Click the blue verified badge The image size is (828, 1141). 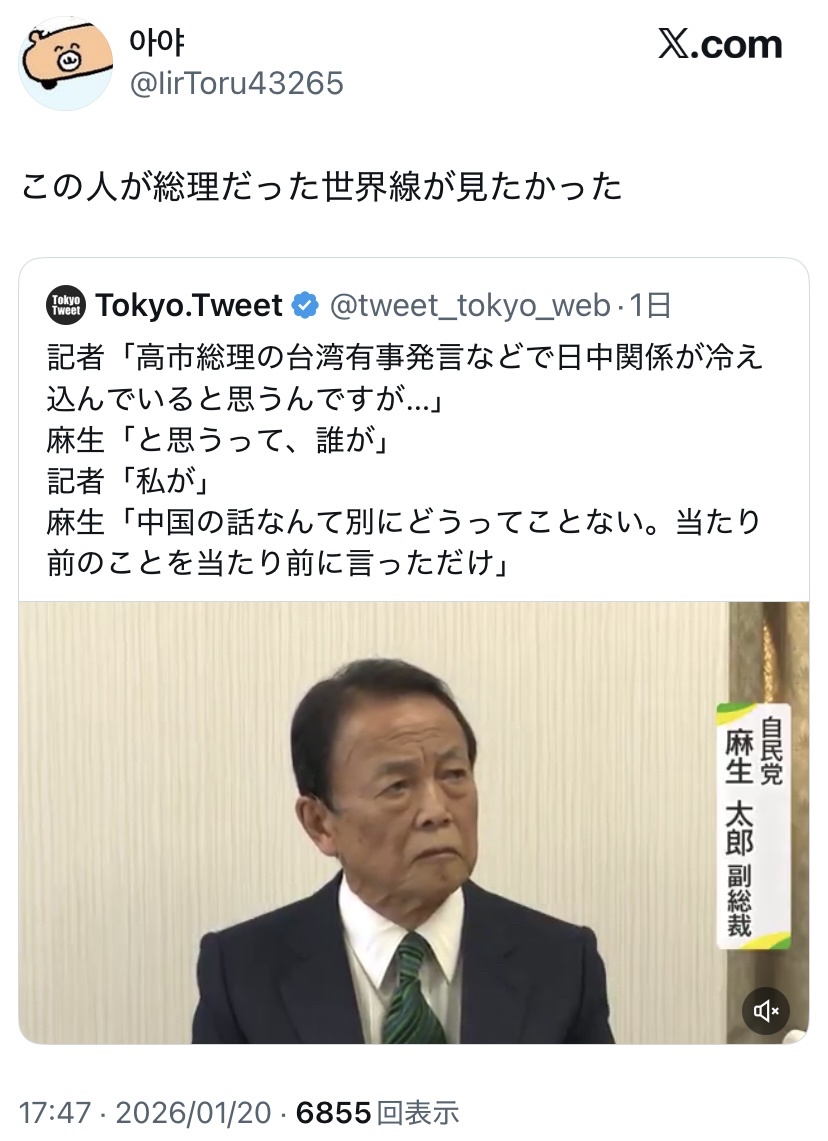pyautogui.click(x=305, y=306)
